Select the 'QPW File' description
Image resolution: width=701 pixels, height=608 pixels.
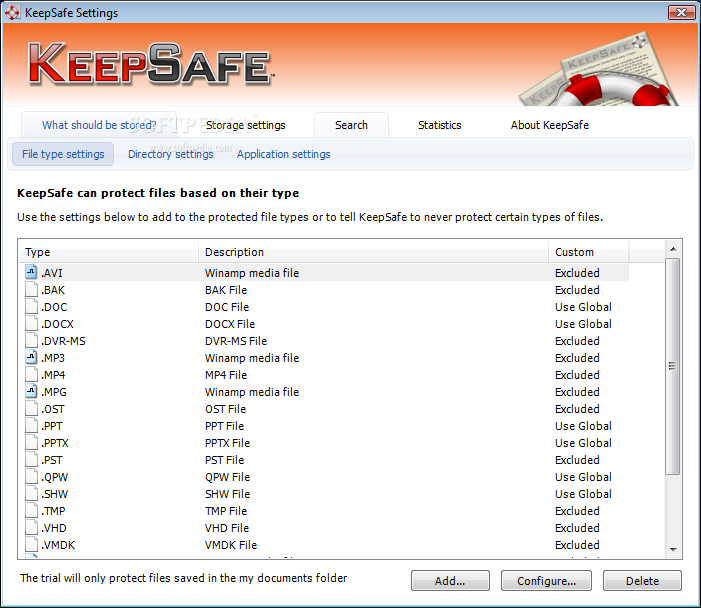pos(227,477)
